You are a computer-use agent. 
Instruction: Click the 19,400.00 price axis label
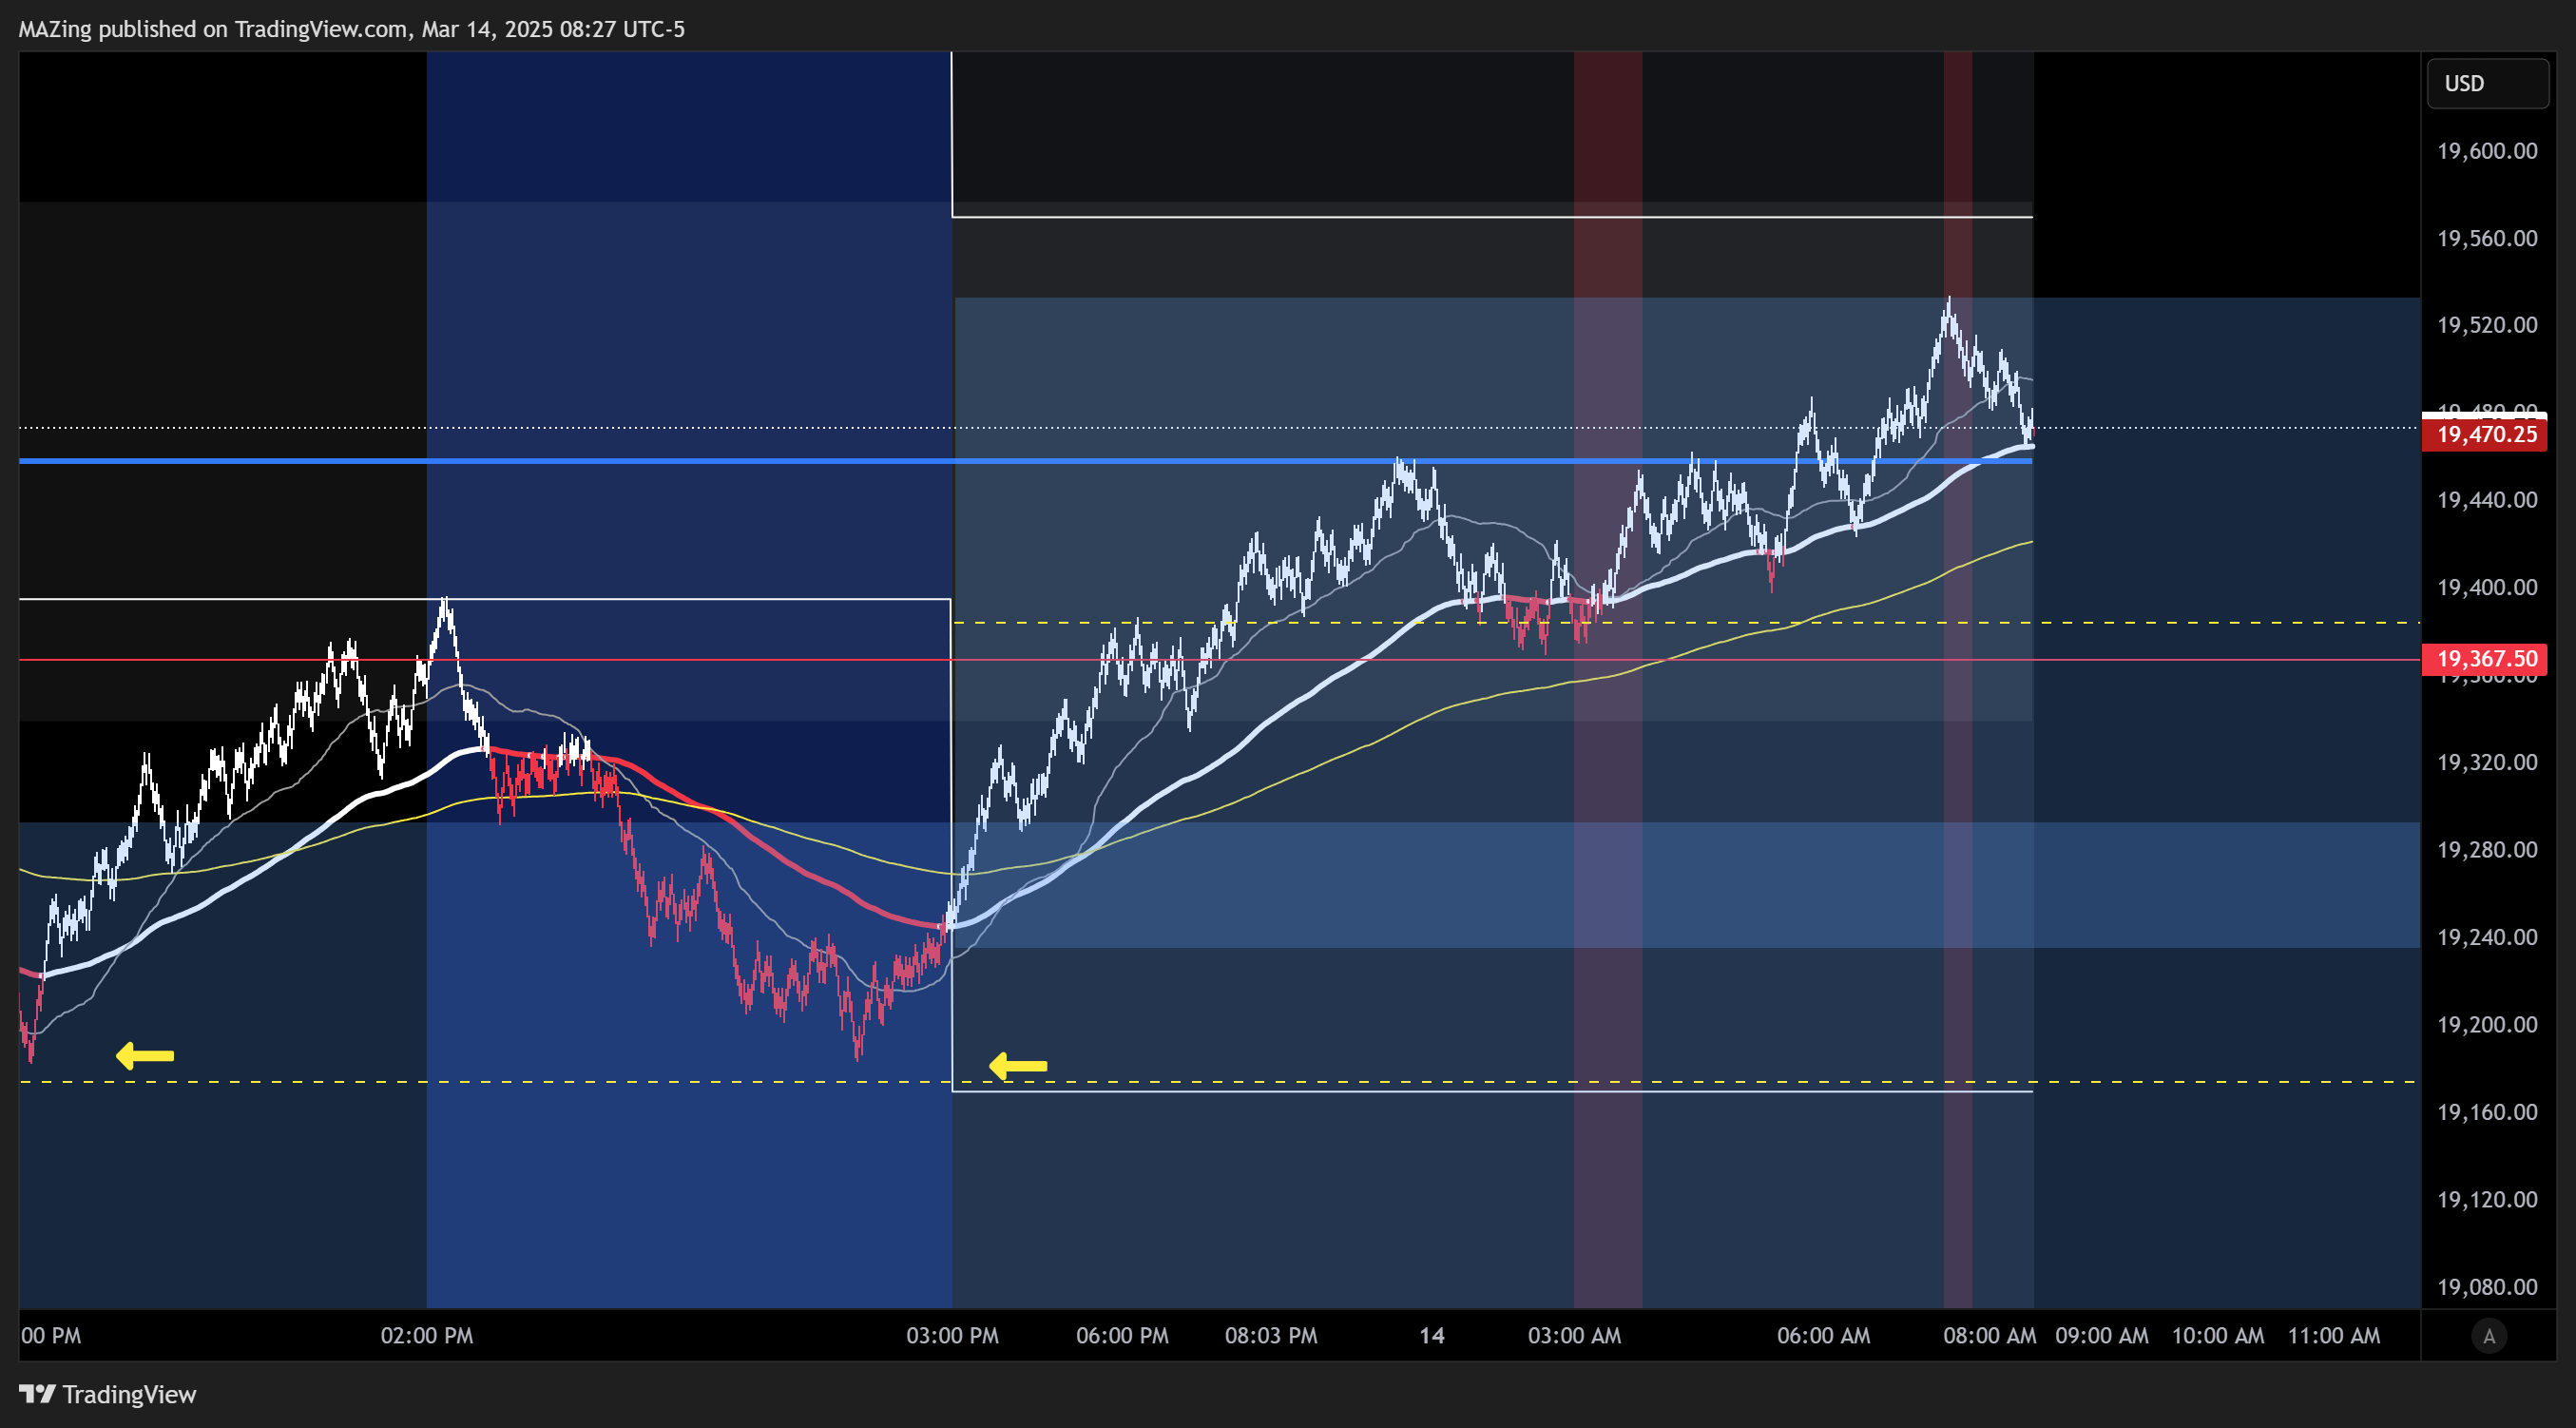click(2487, 587)
